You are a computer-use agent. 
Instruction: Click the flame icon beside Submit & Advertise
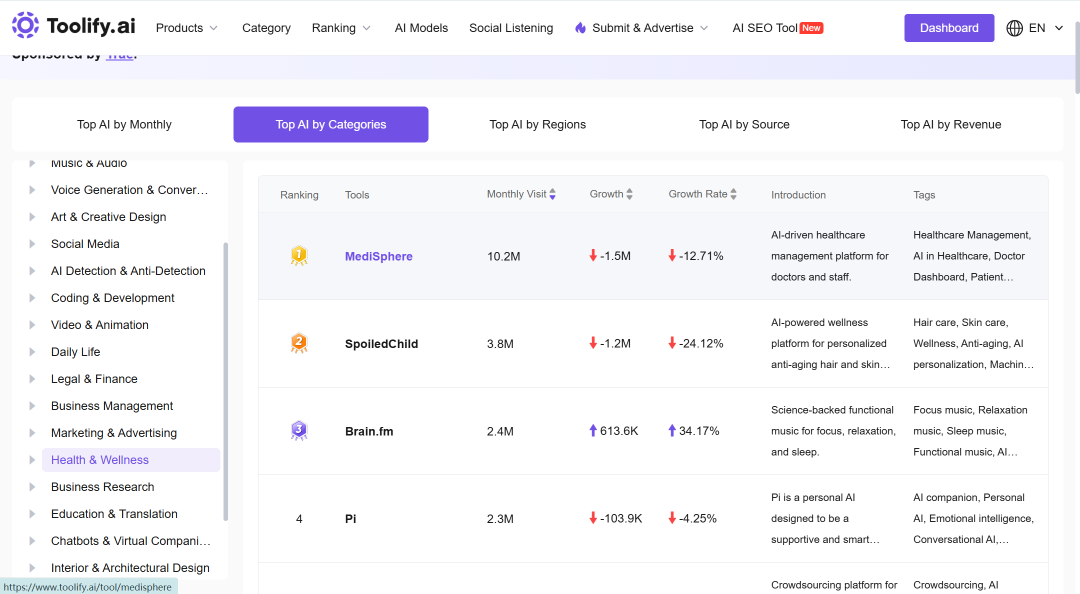click(x=581, y=28)
